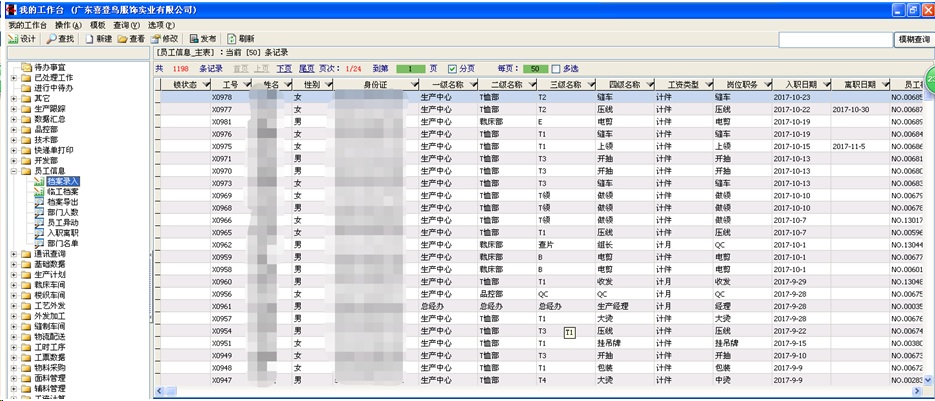Open the 操作(A) menu
The height and width of the screenshot is (401, 935).
[70, 24]
